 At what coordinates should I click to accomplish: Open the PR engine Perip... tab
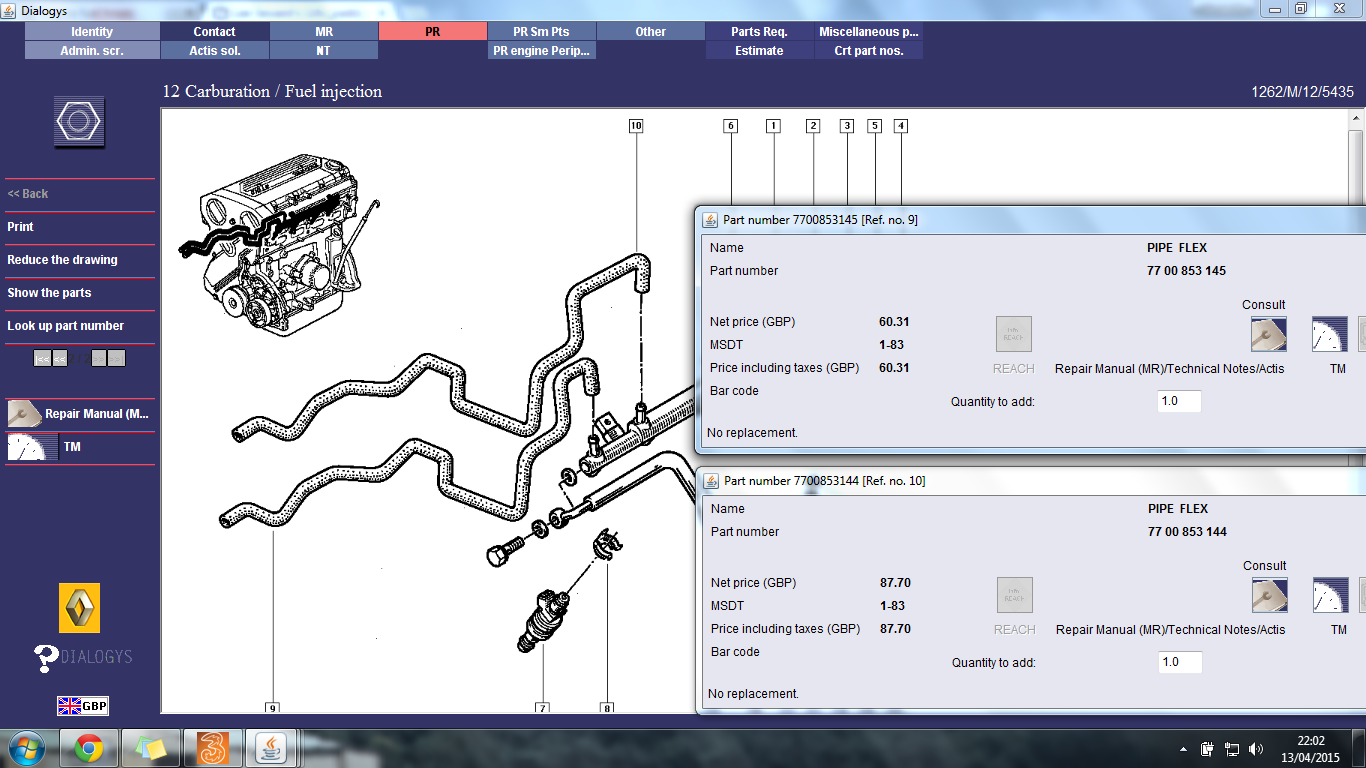click(541, 50)
